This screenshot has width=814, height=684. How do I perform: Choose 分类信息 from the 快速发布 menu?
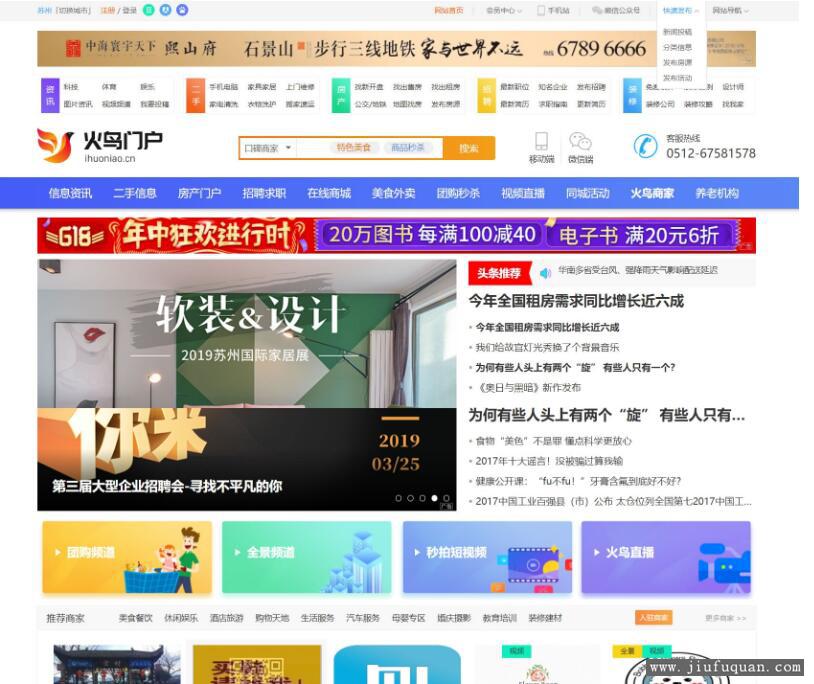pos(677,47)
